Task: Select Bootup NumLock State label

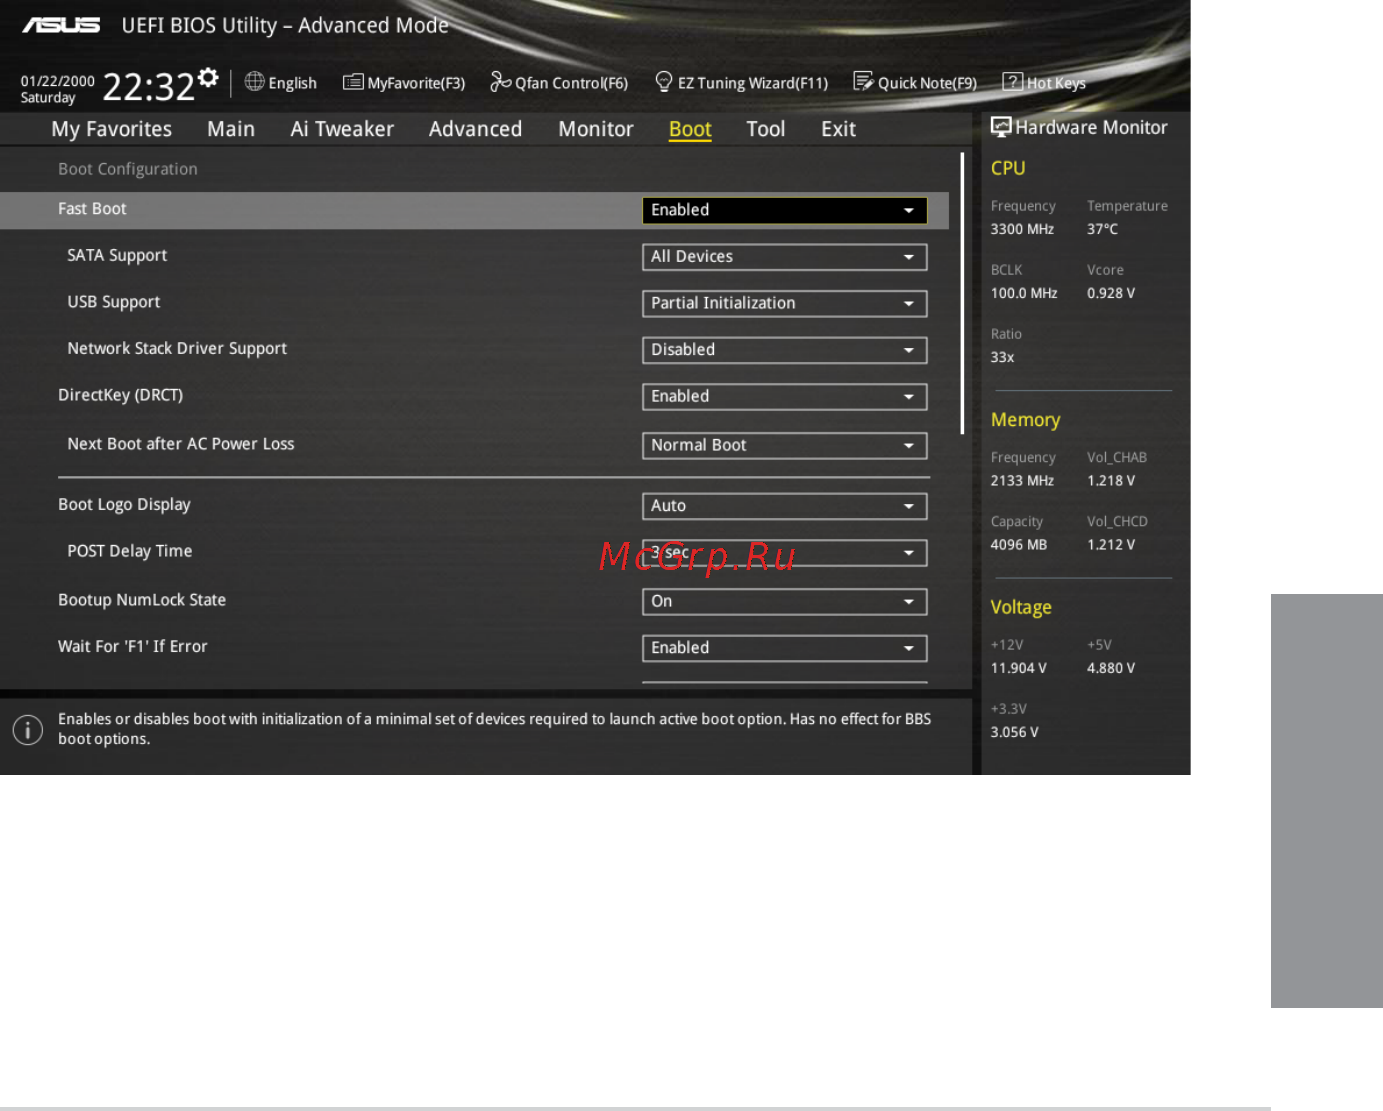Action: pyautogui.click(x=142, y=600)
